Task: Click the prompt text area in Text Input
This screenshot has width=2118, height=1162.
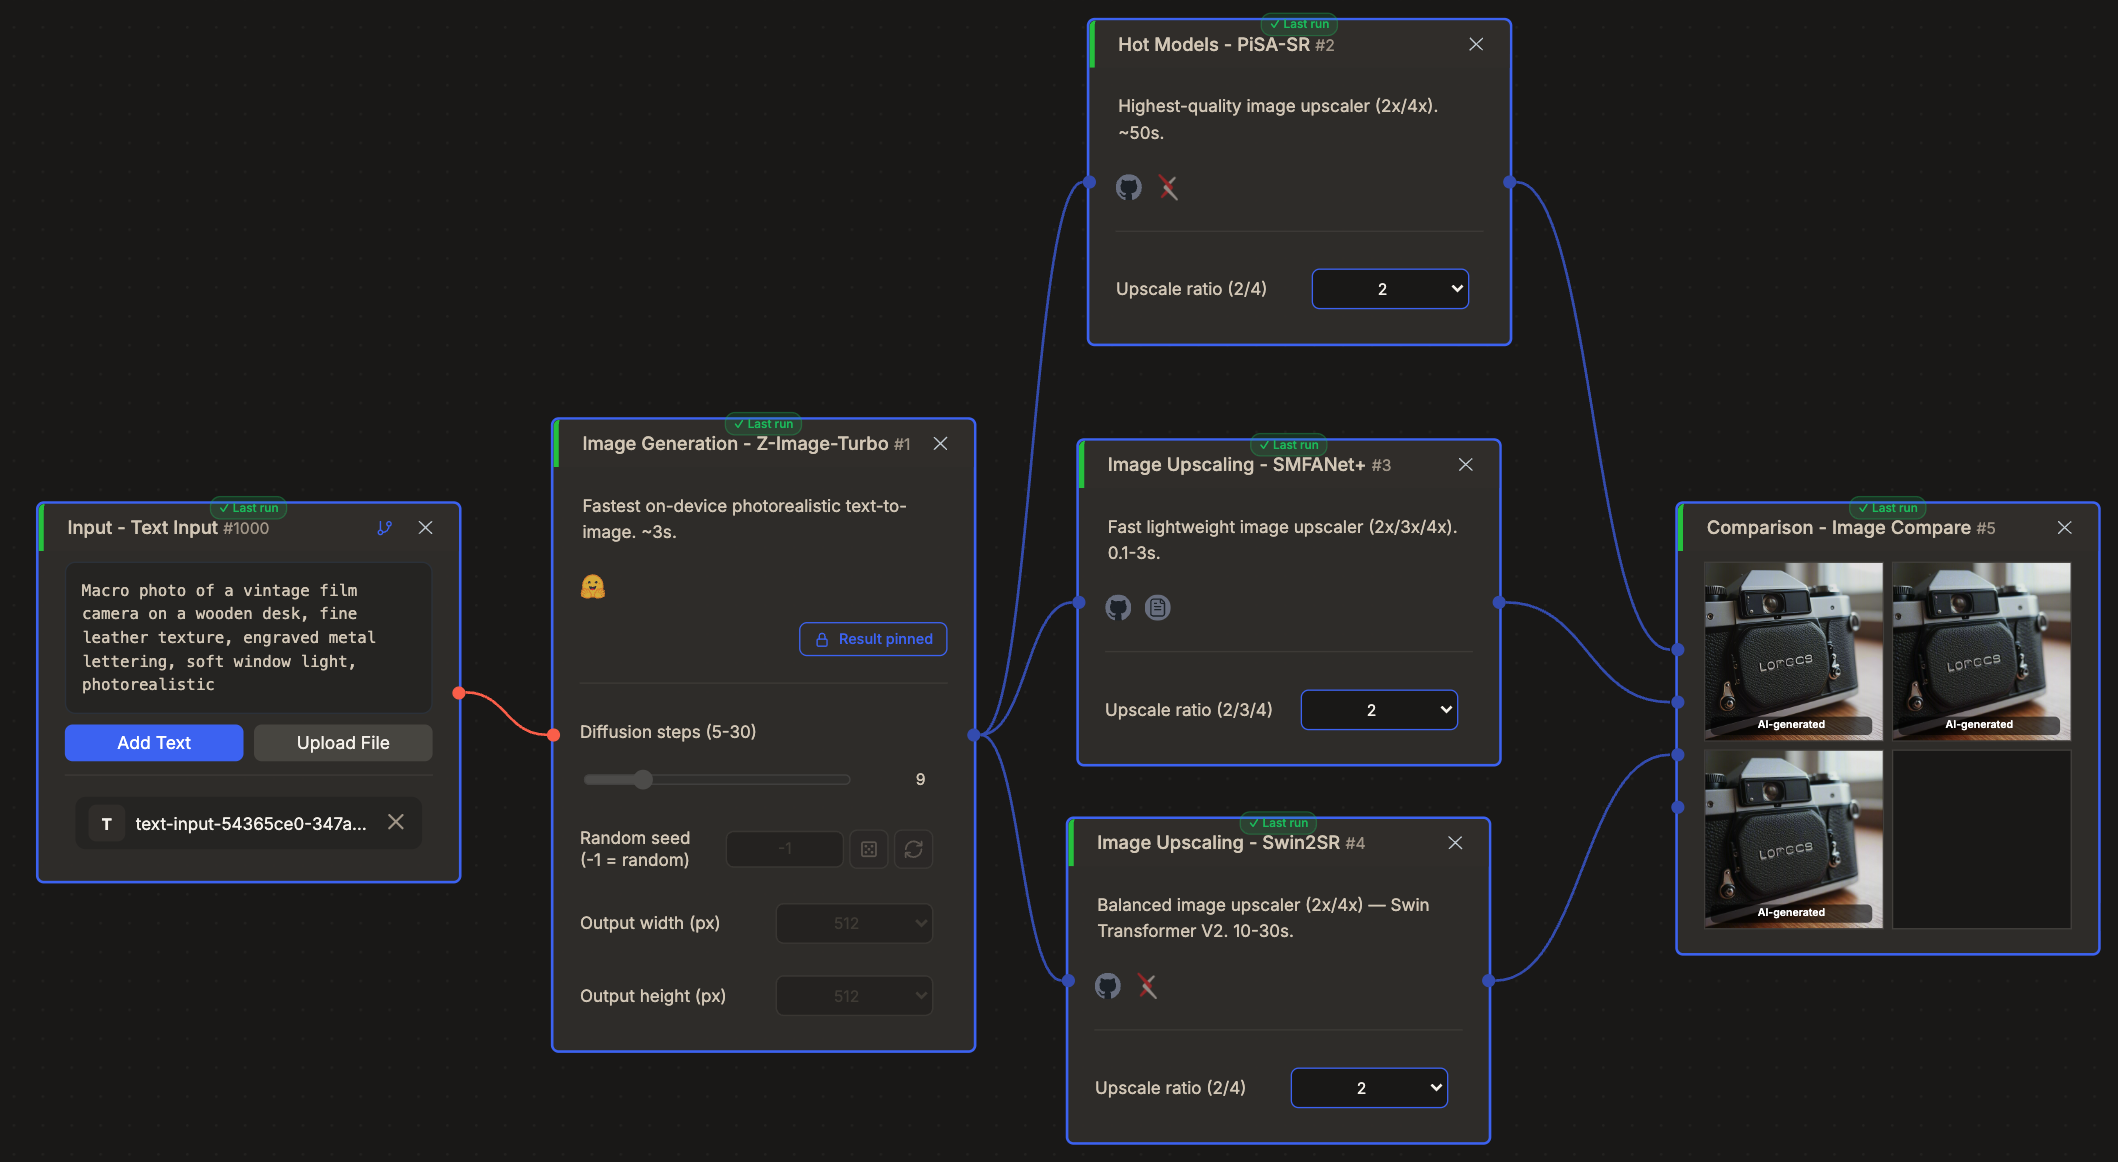Action: [248, 638]
